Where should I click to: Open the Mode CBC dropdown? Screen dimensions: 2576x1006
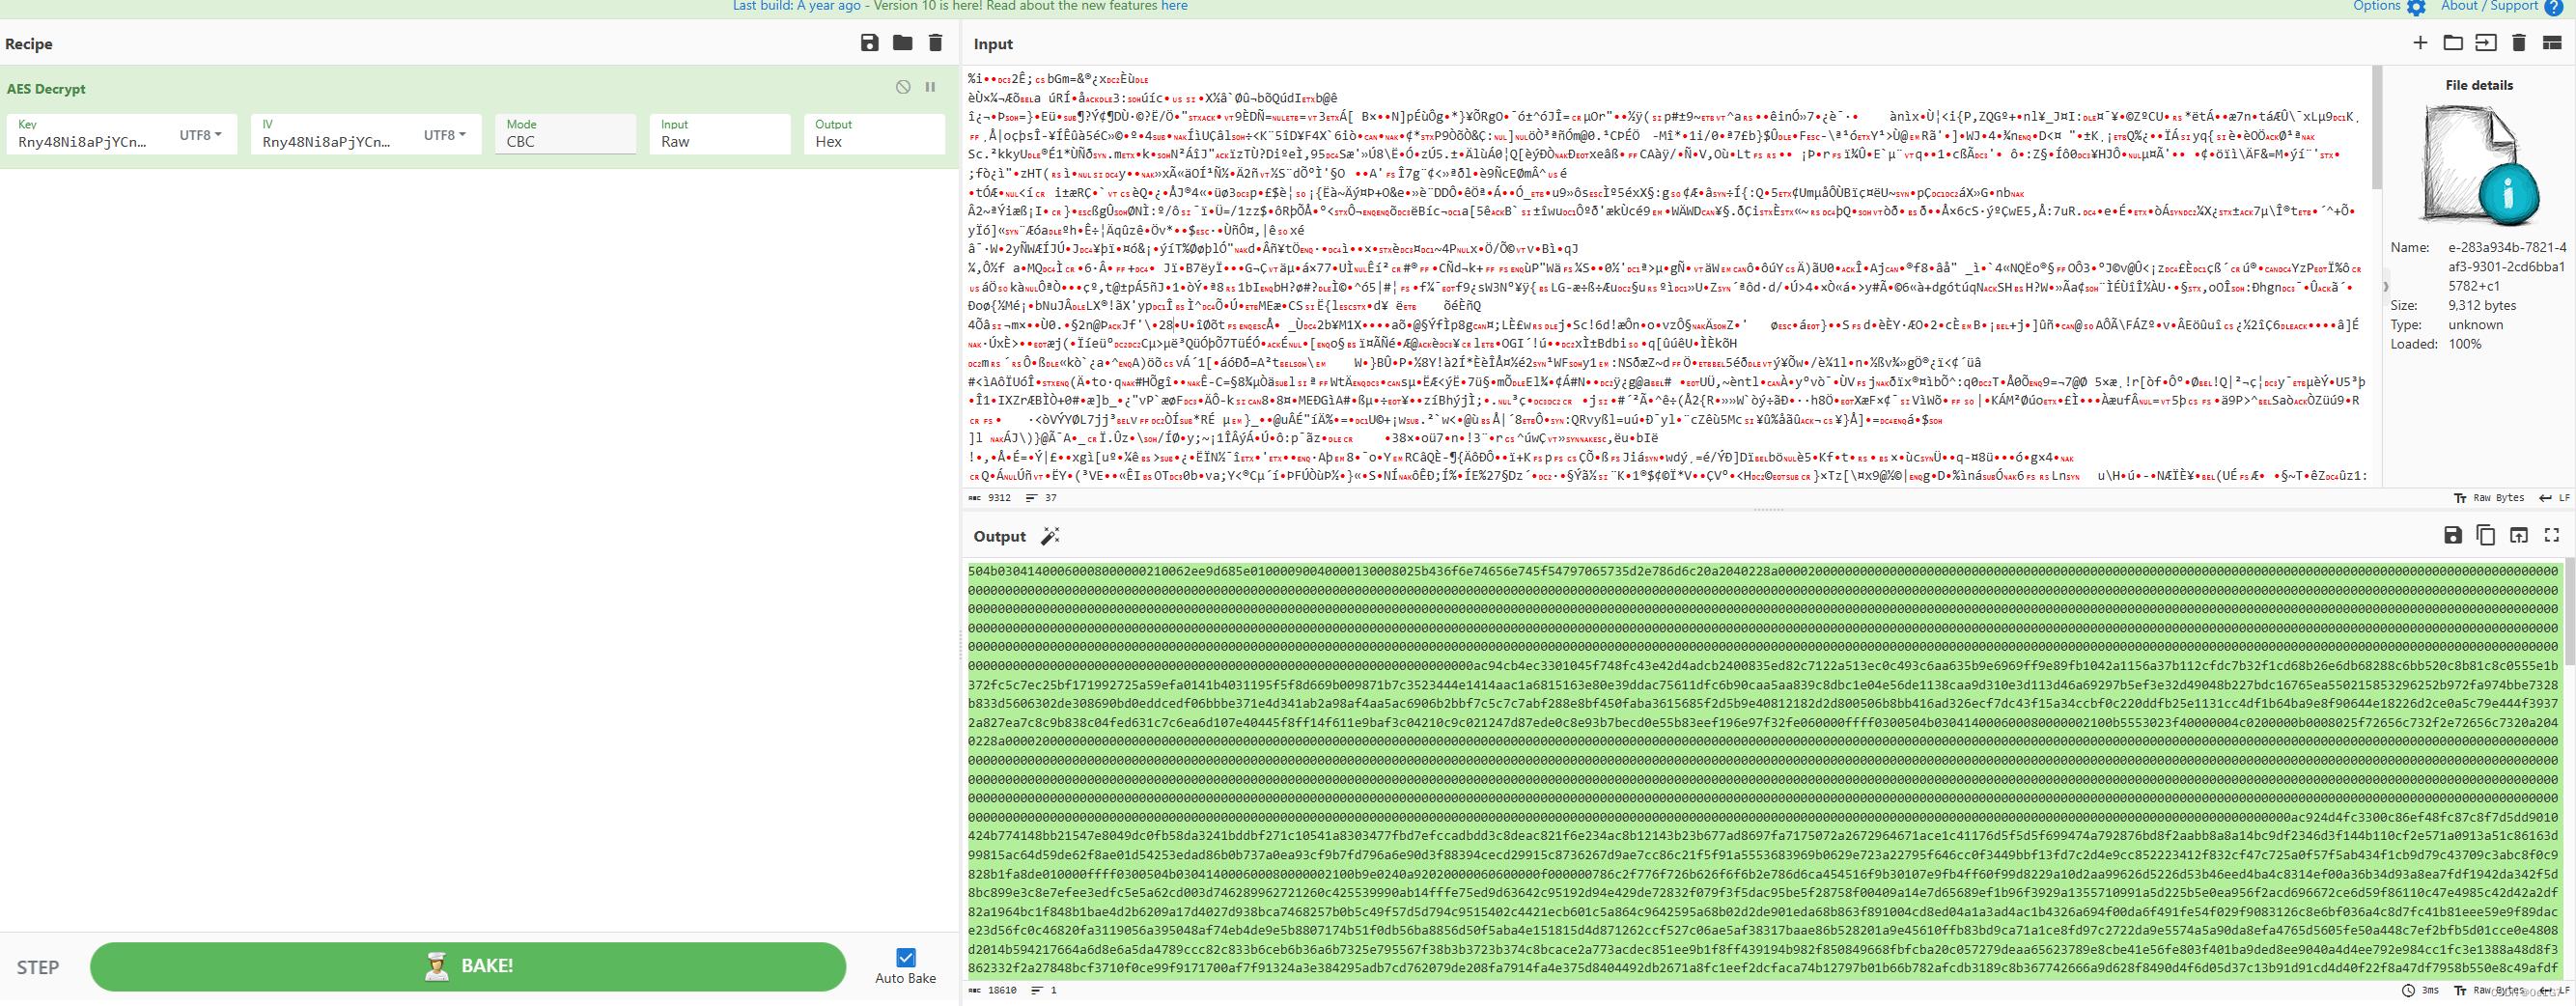coord(565,134)
